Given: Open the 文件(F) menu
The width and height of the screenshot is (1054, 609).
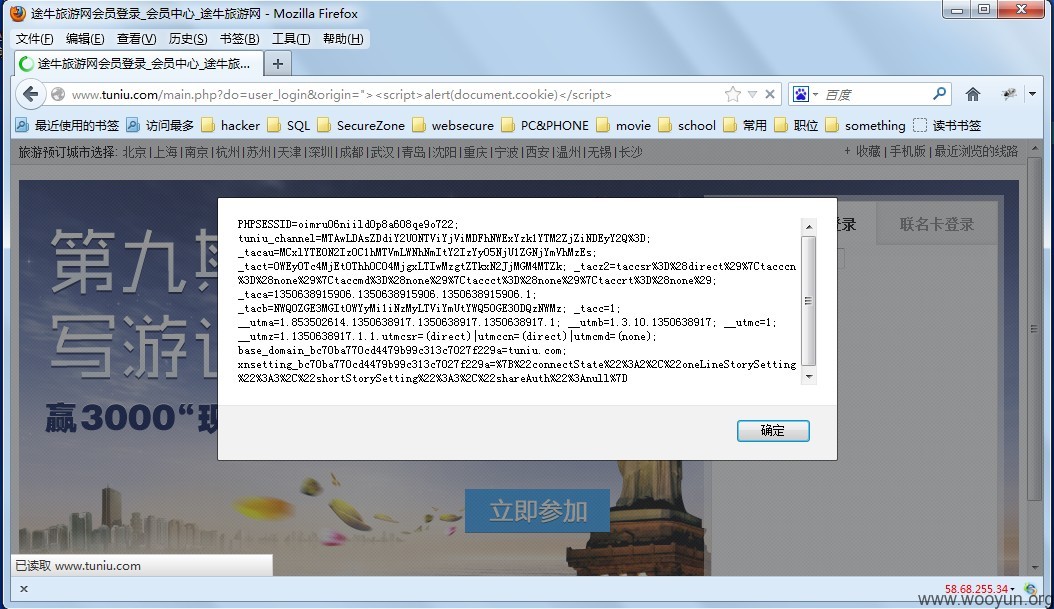Looking at the screenshot, I should [34, 39].
